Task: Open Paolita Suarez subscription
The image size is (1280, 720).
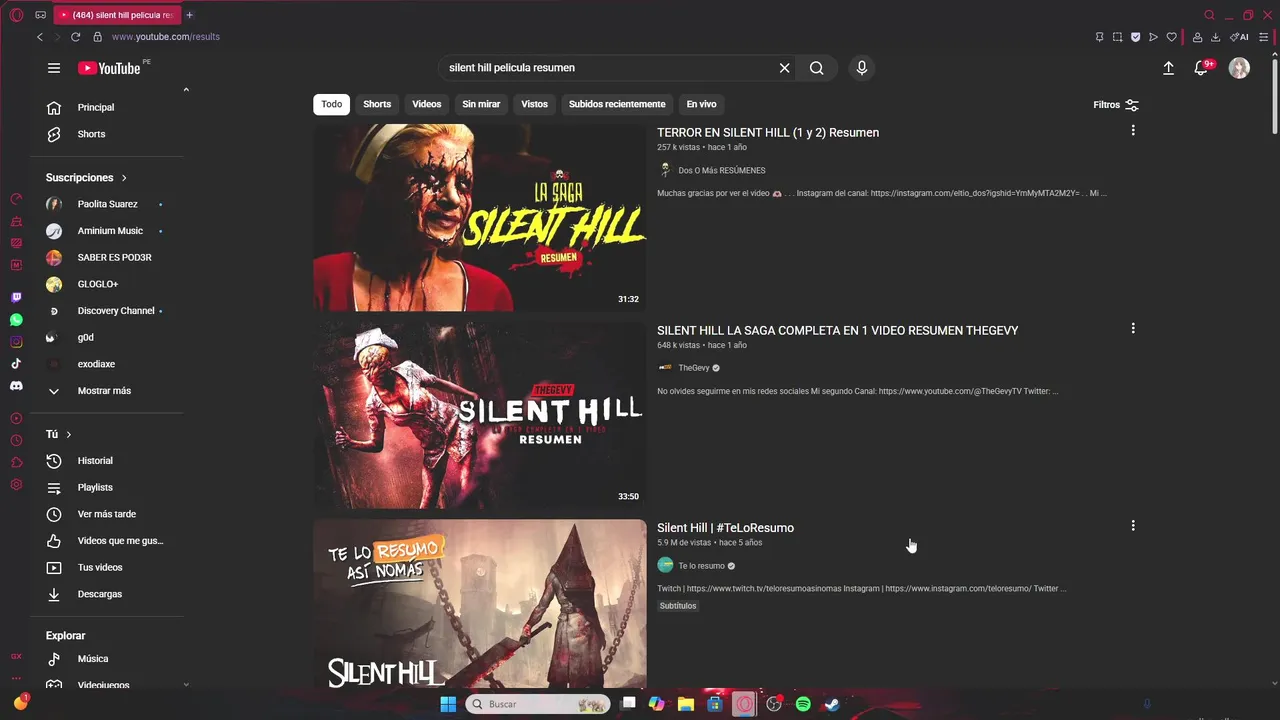Action: [x=108, y=204]
